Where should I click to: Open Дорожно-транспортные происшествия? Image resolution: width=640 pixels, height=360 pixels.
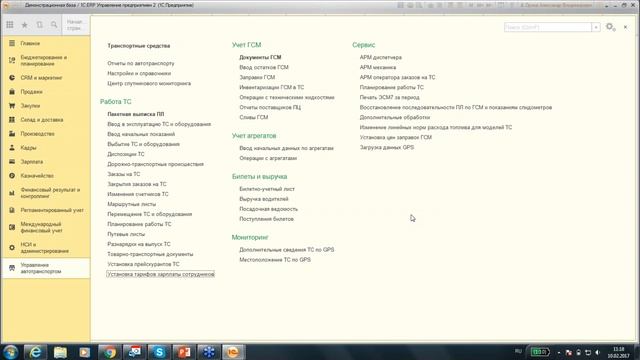pos(156,164)
